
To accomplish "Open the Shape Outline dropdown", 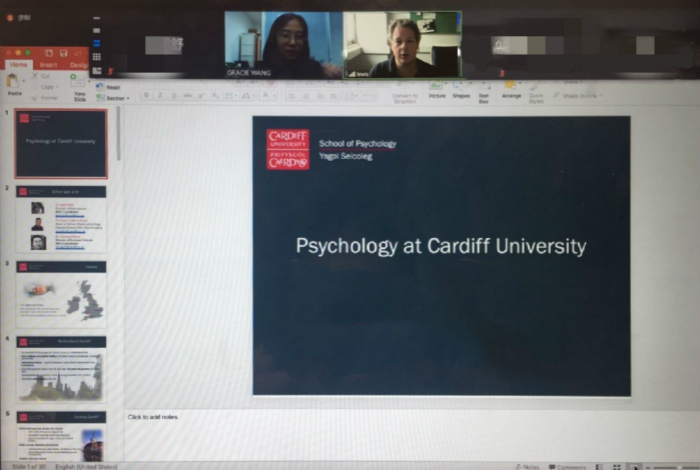I will coord(580,96).
